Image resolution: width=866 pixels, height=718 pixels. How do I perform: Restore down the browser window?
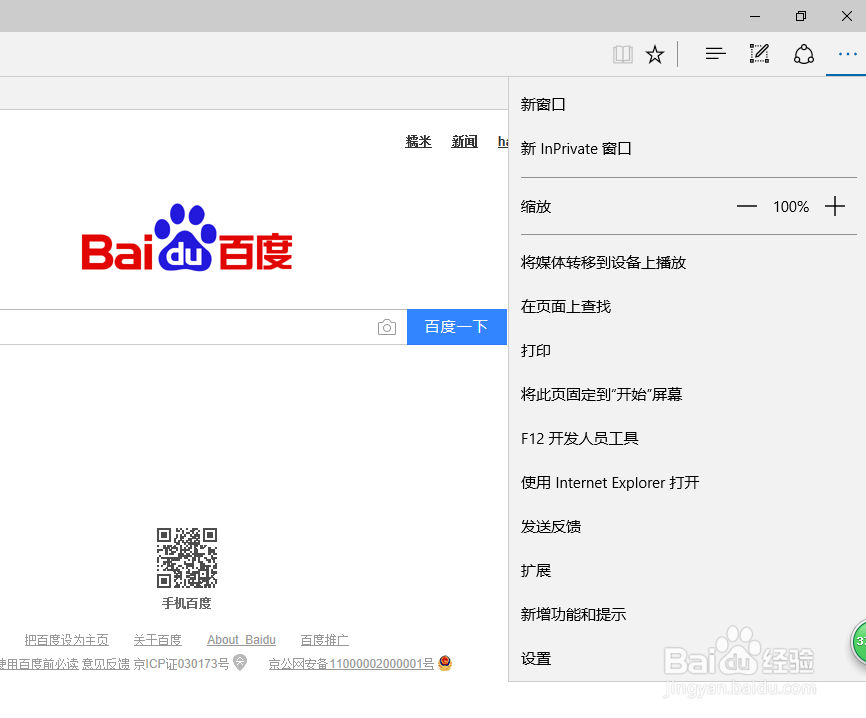tap(801, 16)
